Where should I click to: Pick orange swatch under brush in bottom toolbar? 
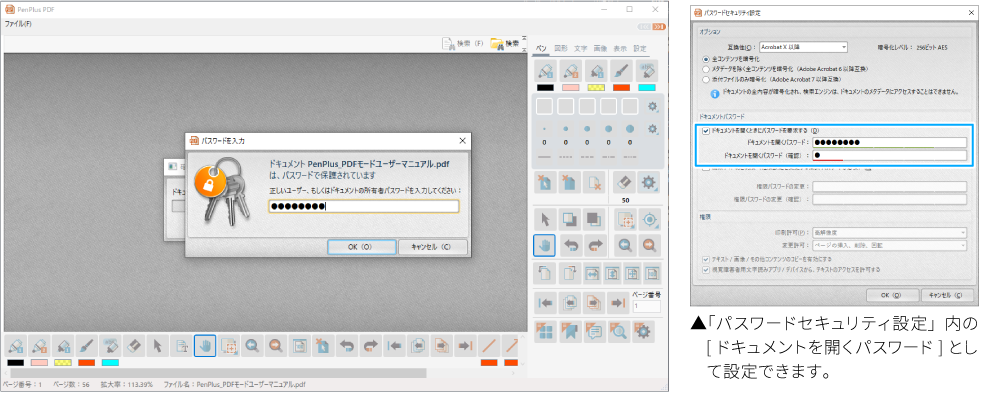point(87,363)
